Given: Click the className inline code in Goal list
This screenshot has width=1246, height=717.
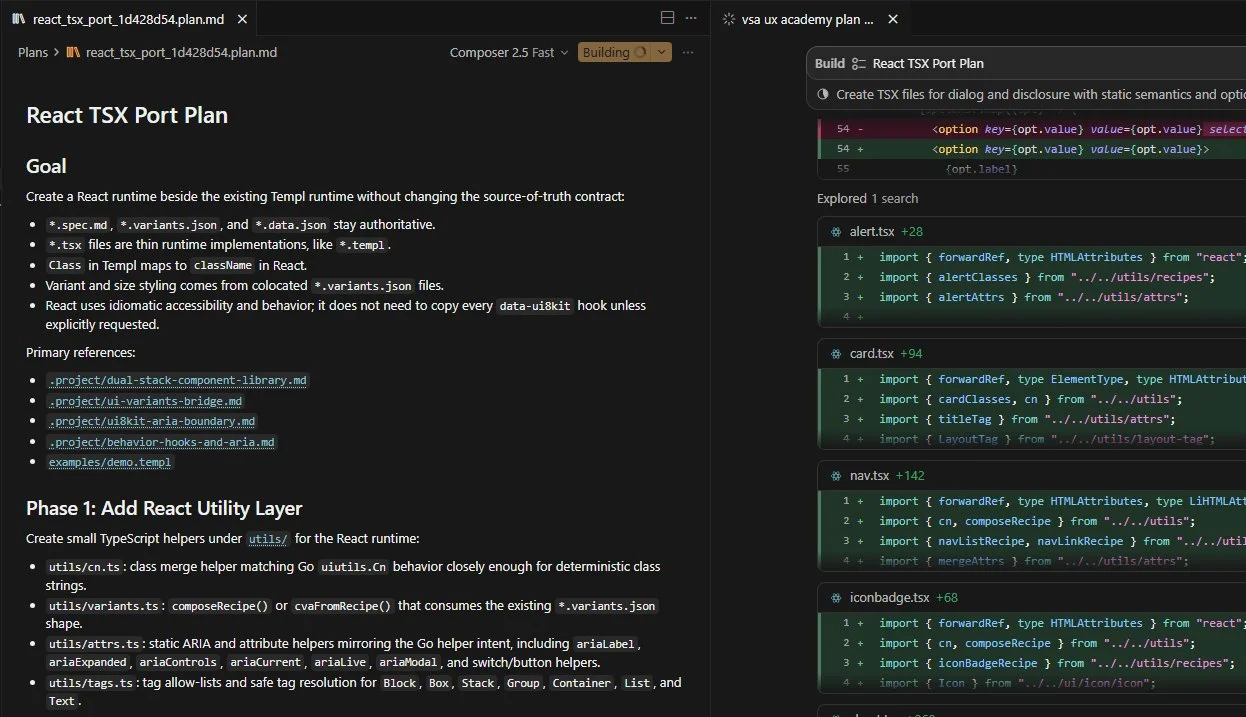Looking at the screenshot, I should coord(222,265).
